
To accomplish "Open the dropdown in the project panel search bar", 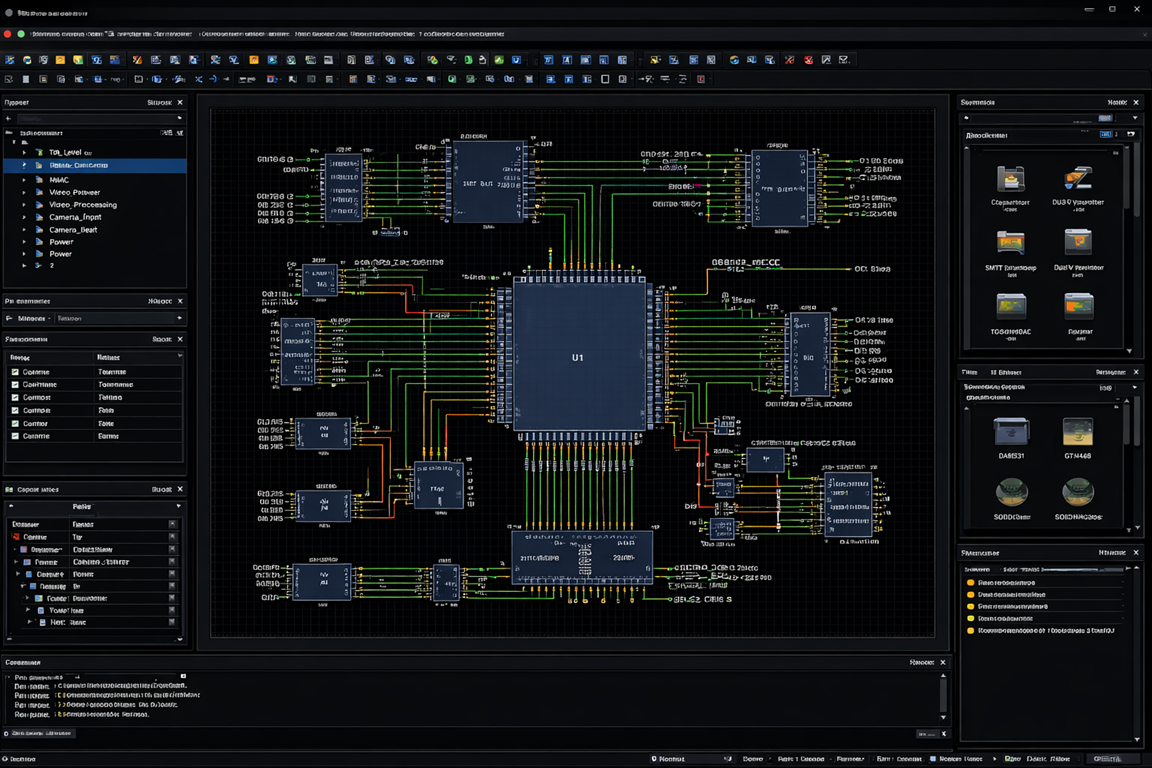I will 180,119.
